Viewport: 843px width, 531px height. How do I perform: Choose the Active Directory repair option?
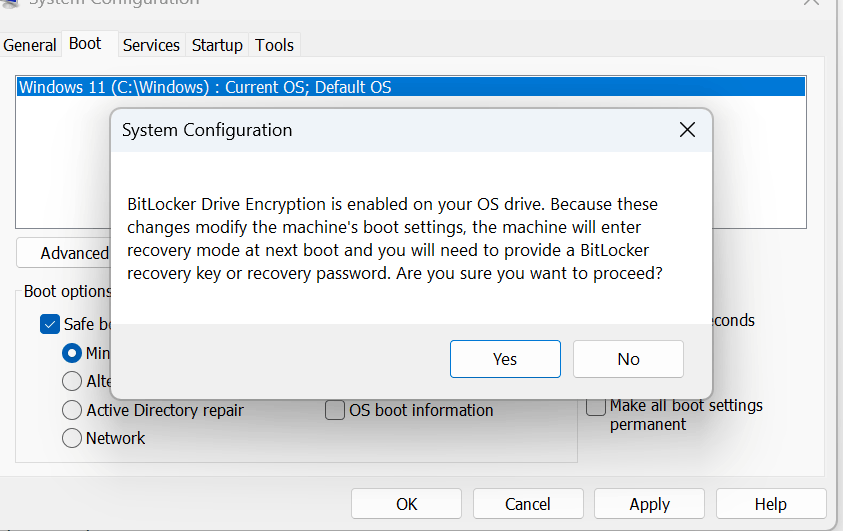pyautogui.click(x=72, y=410)
